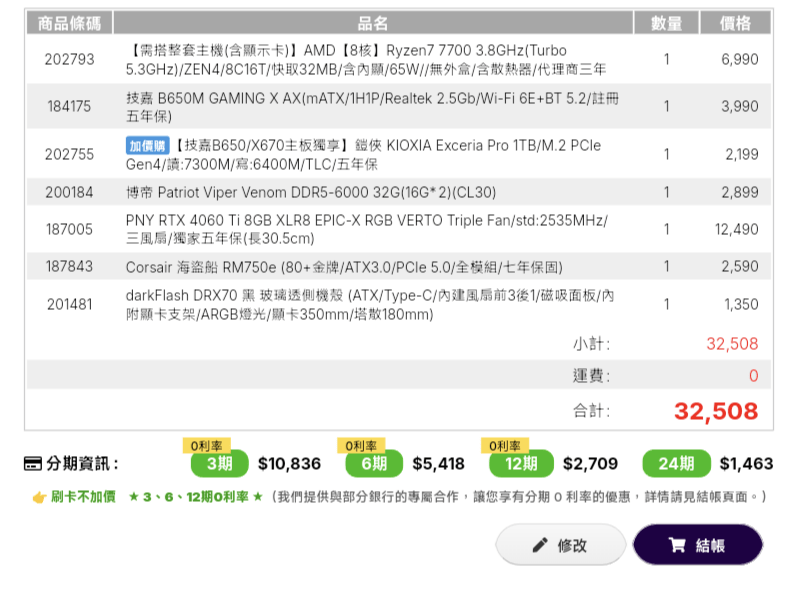Click the 合計 label

point(591,411)
